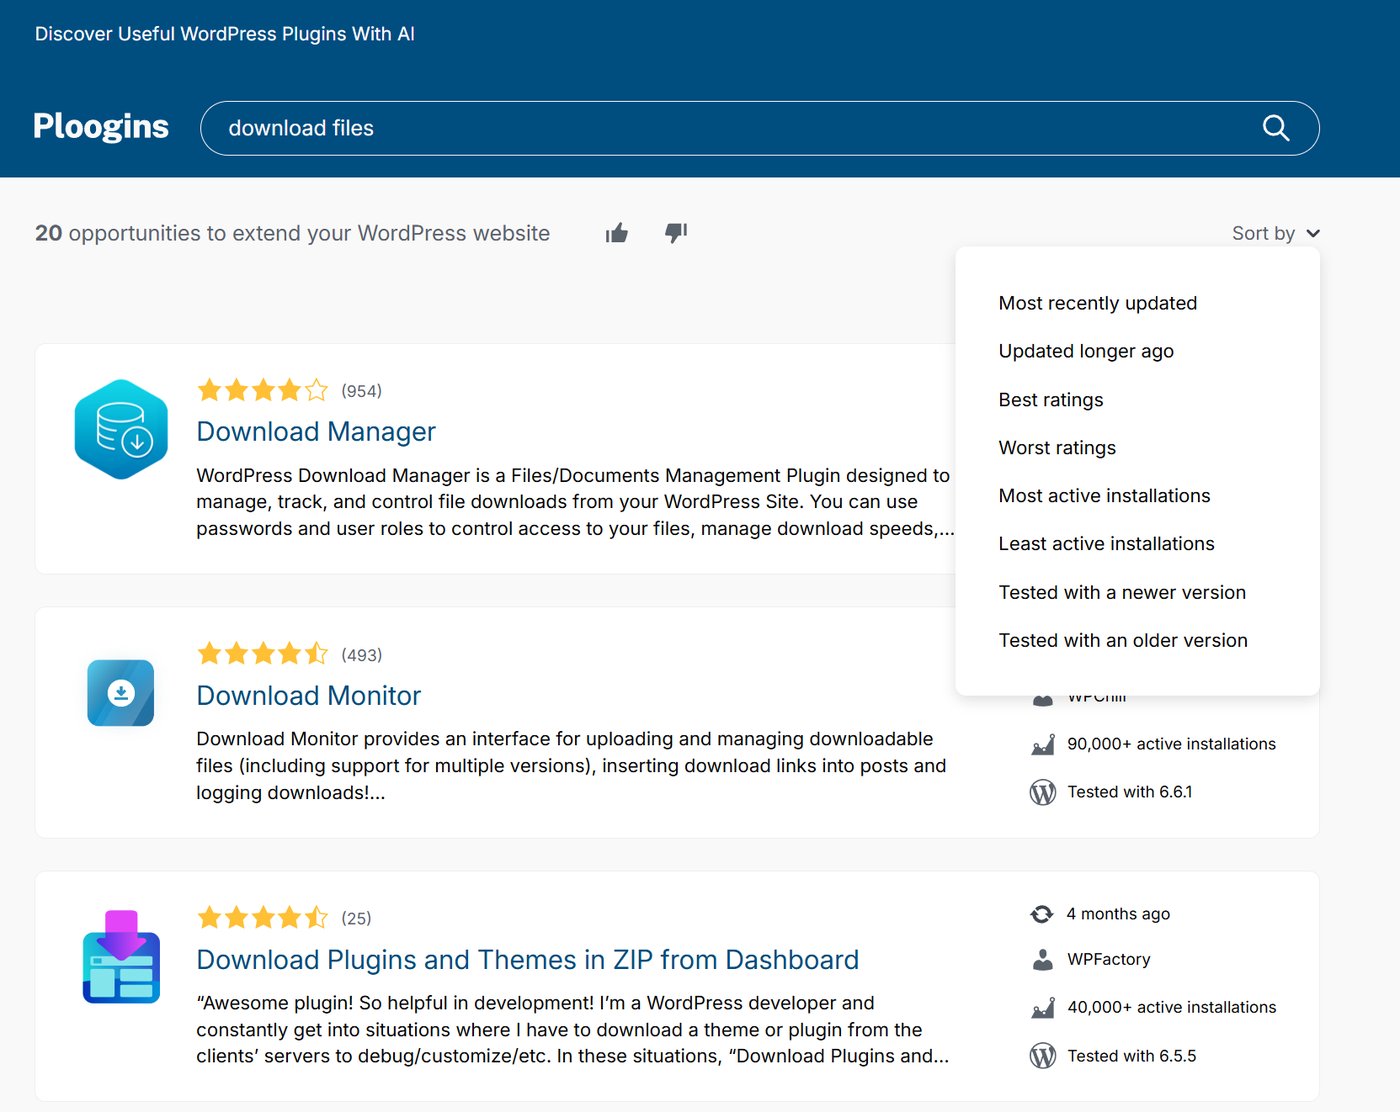Click the ZIP from Dashboard plugin icon
The width and height of the screenshot is (1400, 1112).
click(x=121, y=956)
